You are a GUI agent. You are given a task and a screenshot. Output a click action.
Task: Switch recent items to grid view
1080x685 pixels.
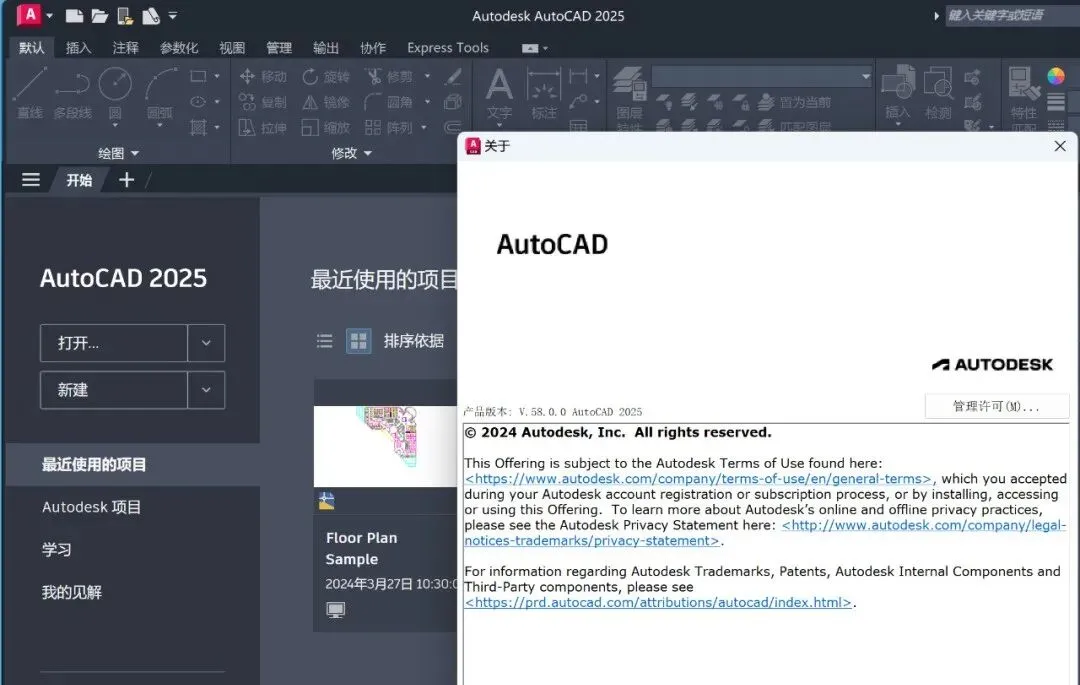coord(358,341)
